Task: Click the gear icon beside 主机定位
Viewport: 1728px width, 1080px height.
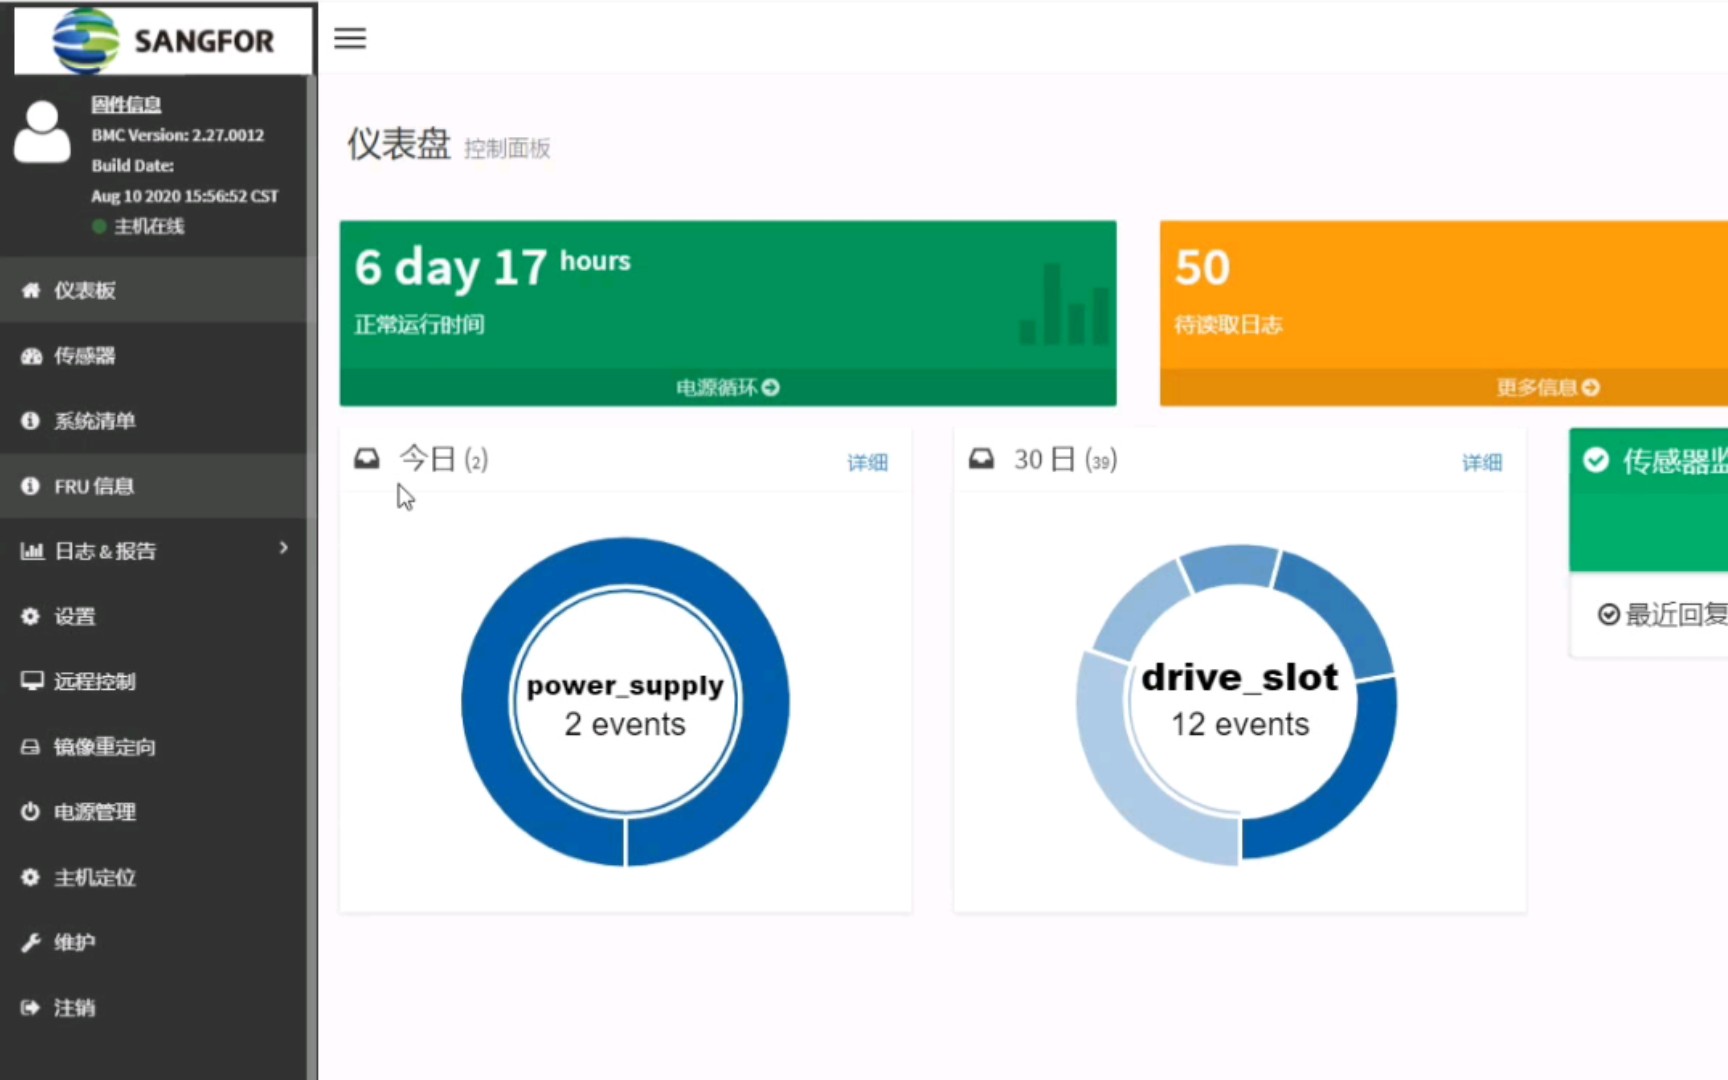Action: pos(31,877)
